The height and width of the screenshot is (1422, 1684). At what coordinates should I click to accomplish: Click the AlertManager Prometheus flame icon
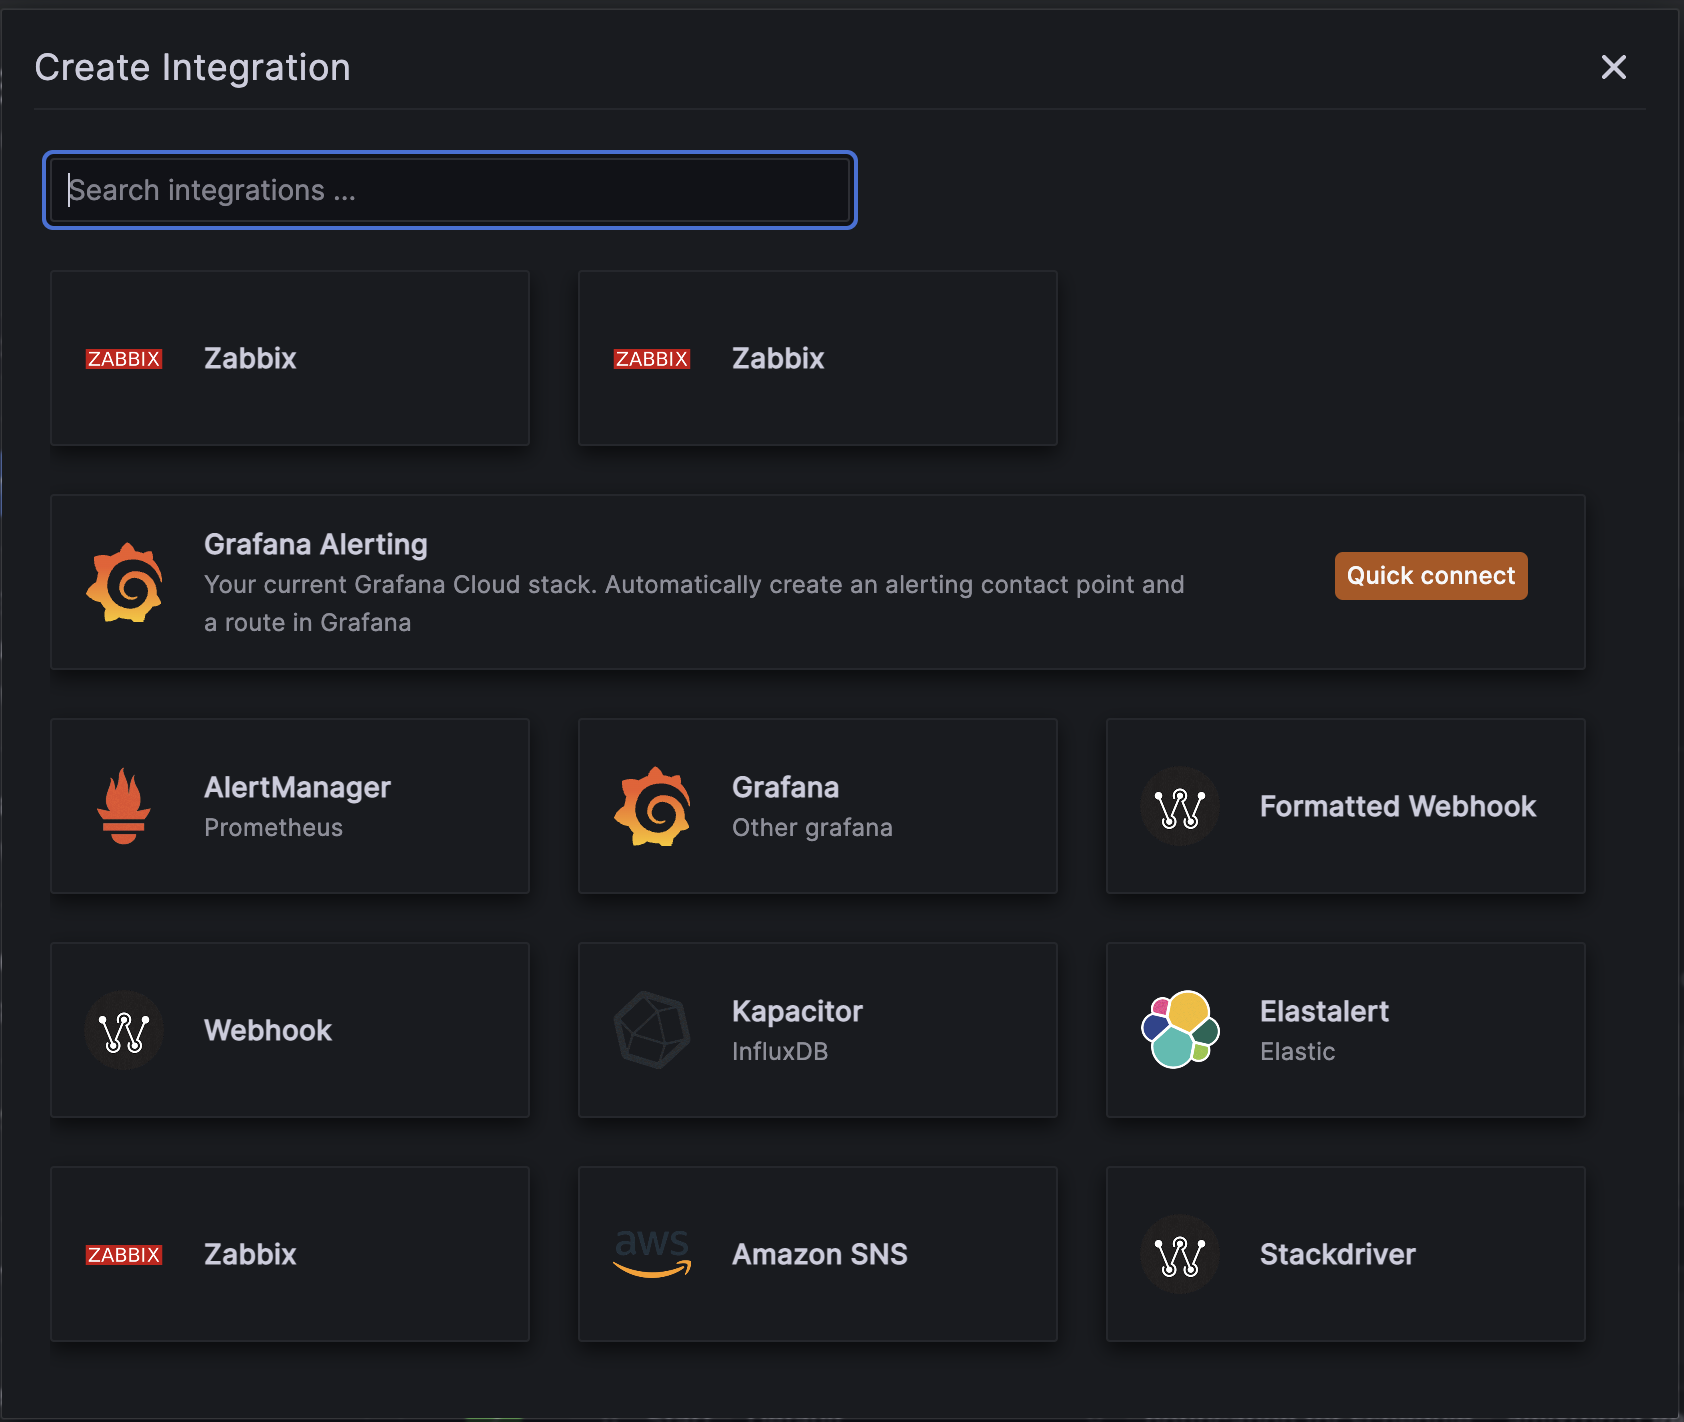tap(124, 806)
